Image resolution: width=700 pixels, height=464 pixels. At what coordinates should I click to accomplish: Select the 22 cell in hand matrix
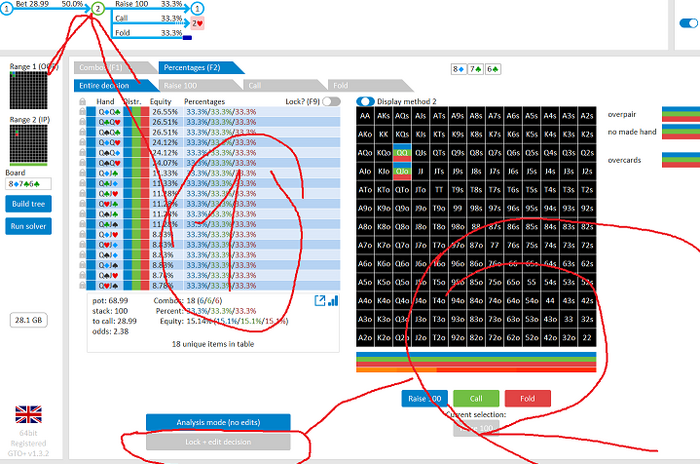pyautogui.click(x=587, y=338)
